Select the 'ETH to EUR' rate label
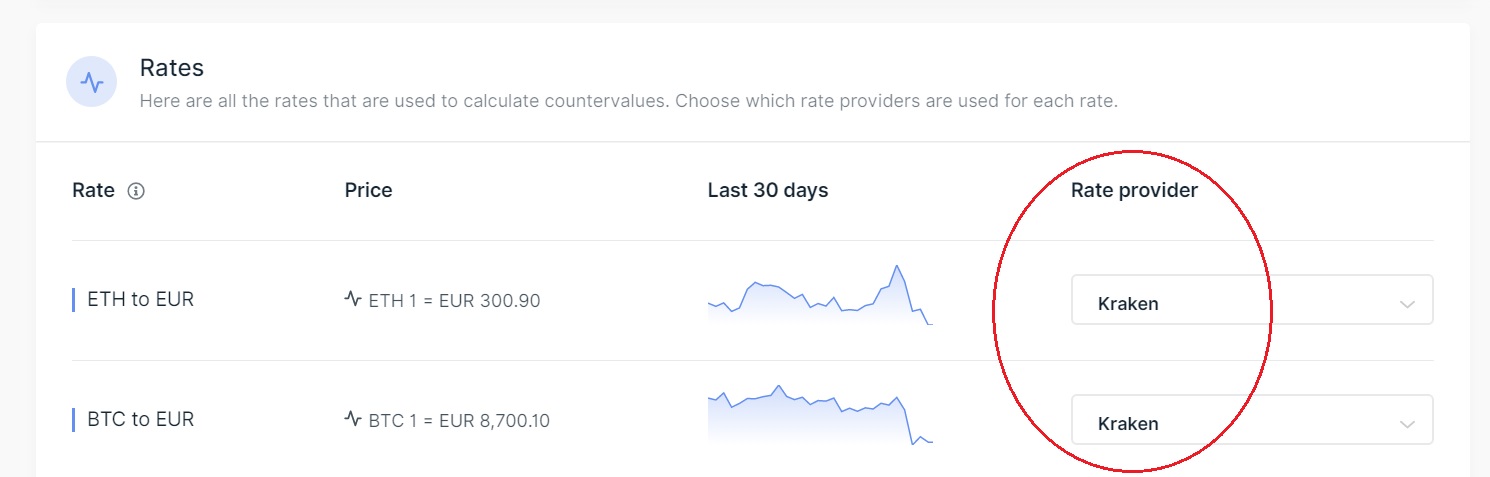Screen dimensions: 1490x477 [141, 299]
